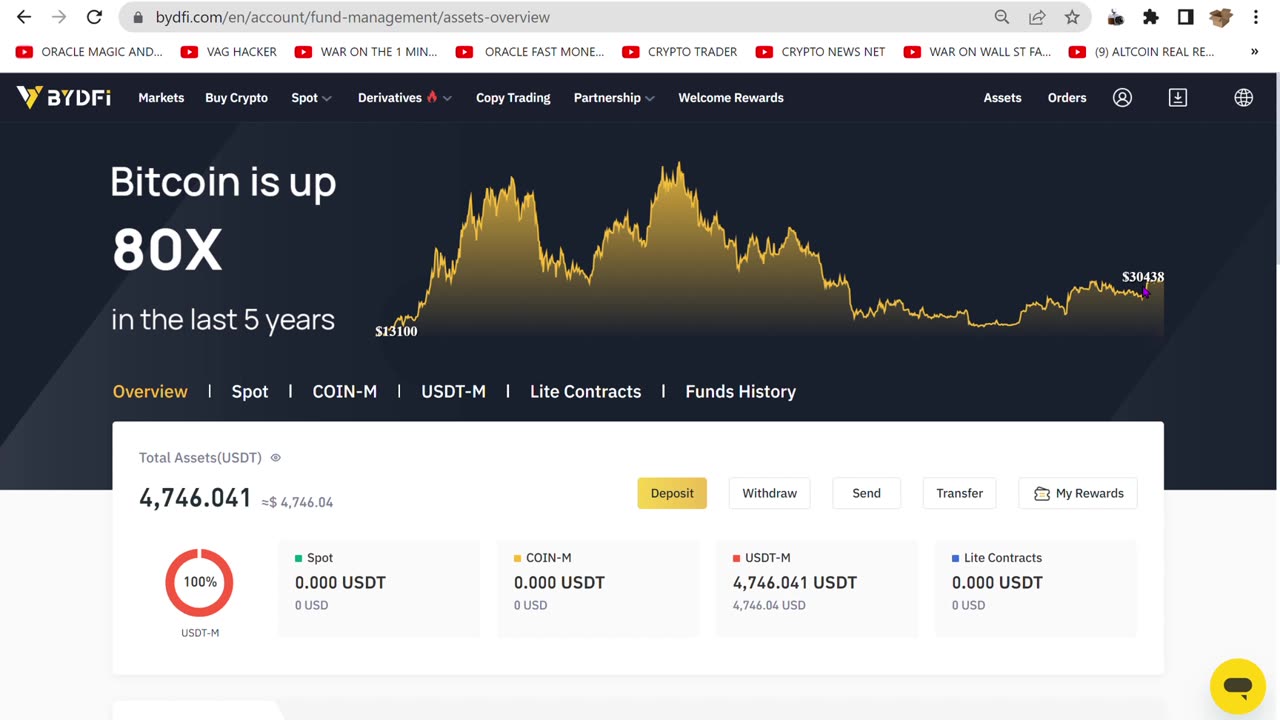Image resolution: width=1280 pixels, height=720 pixels.
Task: Open the ORACLE MAGIC AND... bookmark
Action: [x=90, y=52]
